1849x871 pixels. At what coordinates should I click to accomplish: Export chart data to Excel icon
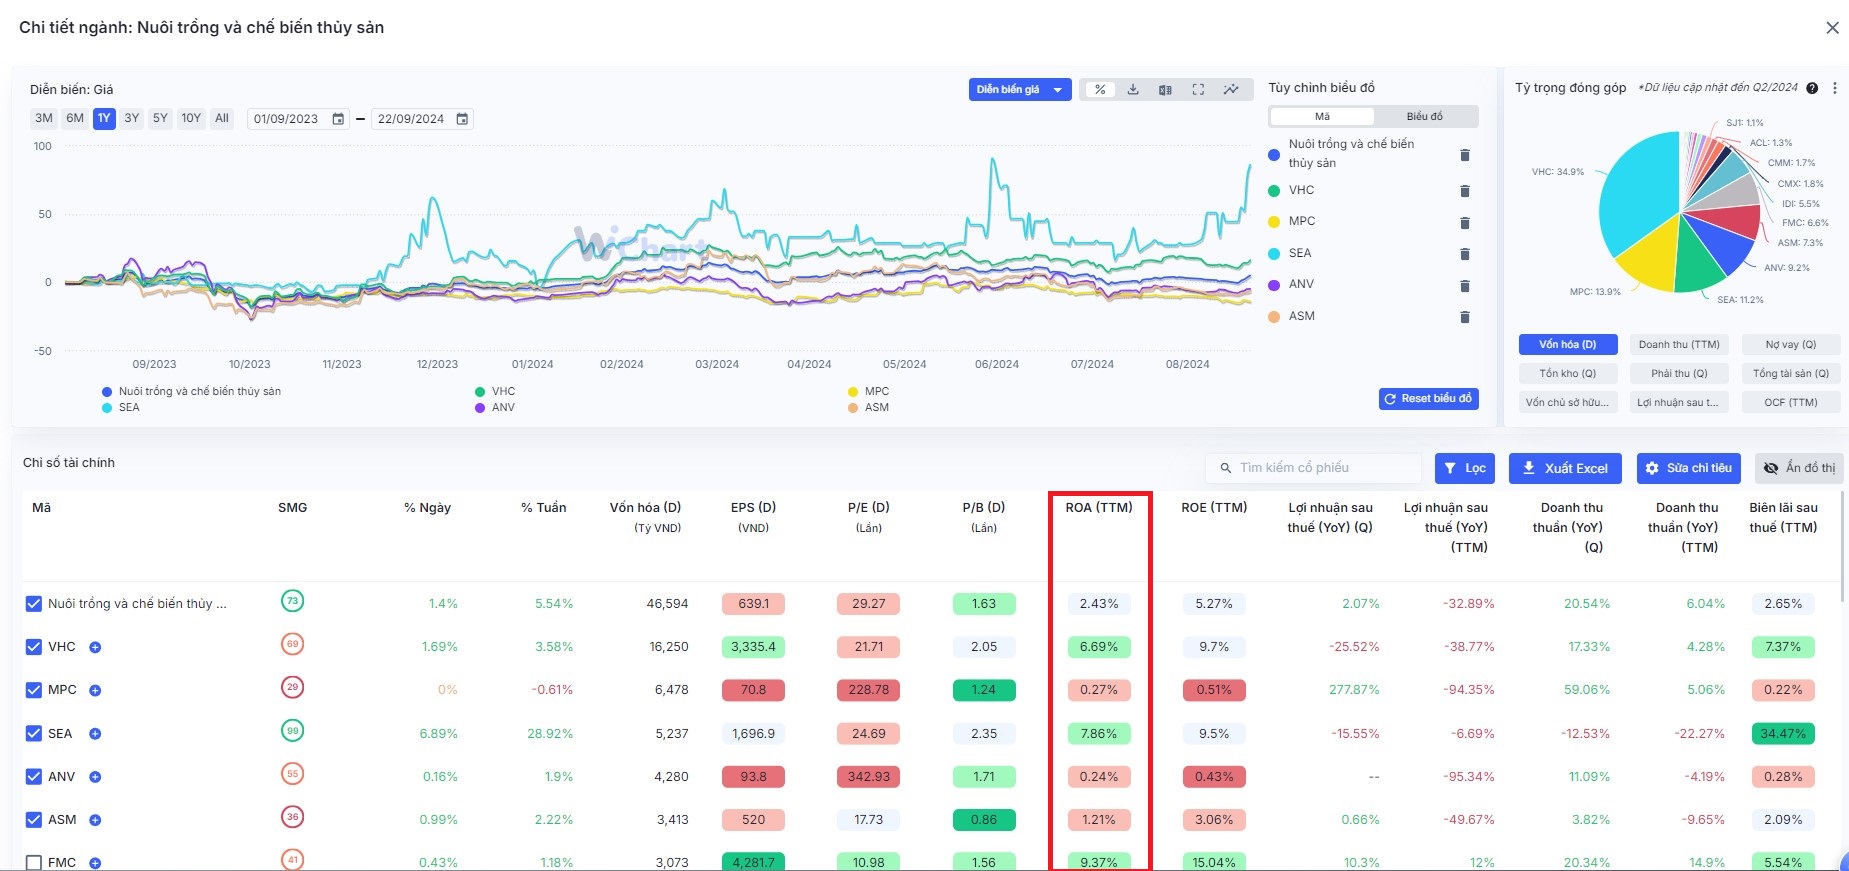(1165, 90)
